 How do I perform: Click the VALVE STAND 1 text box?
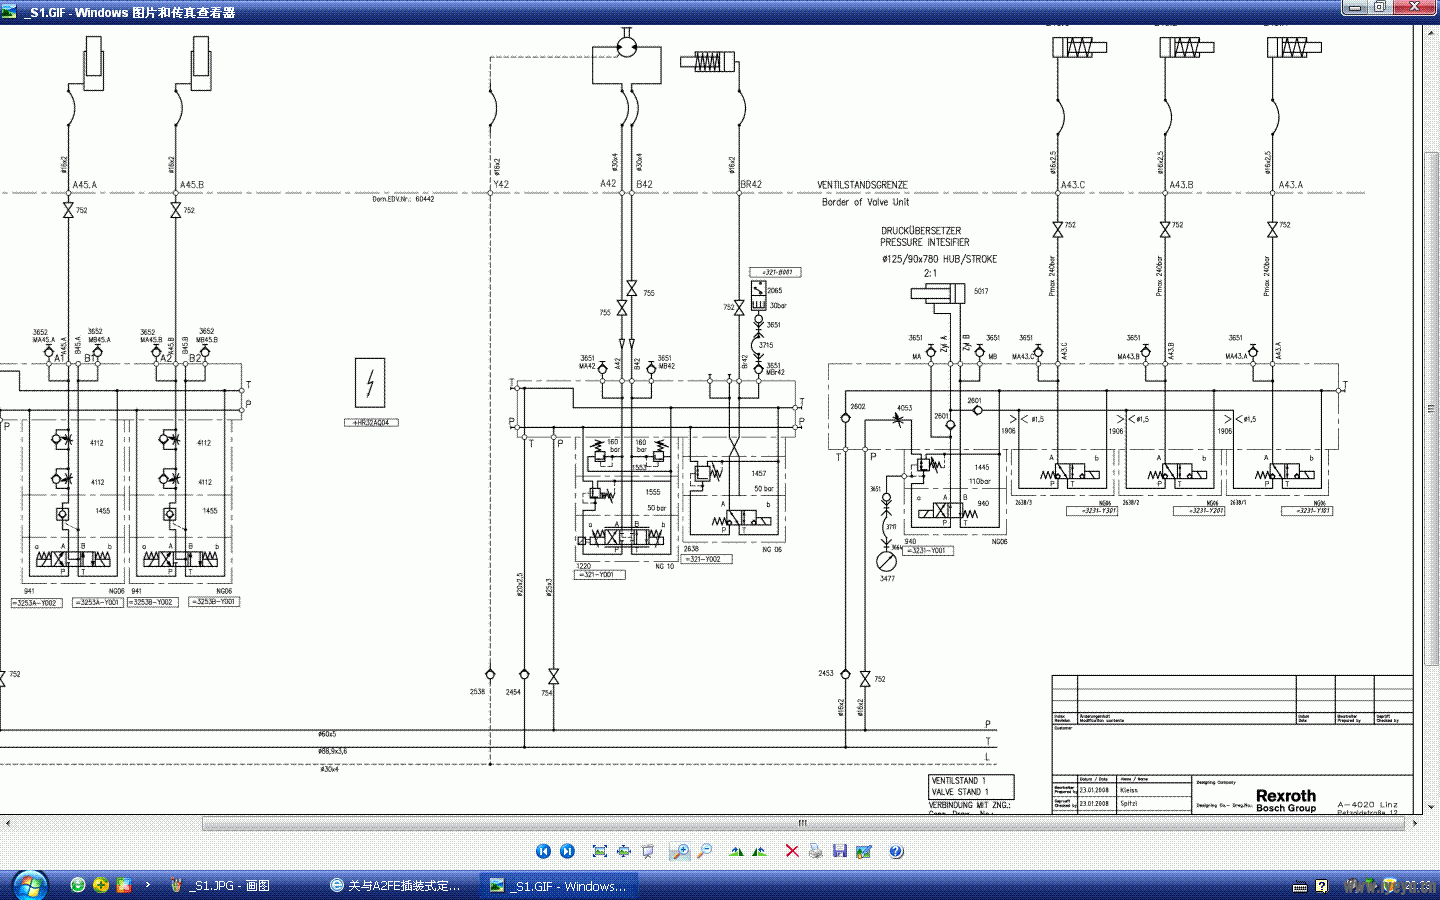971,786
